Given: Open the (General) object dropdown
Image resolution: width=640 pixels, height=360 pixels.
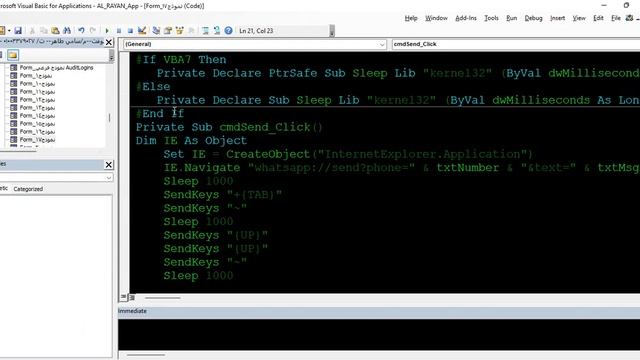Looking at the screenshot, I should [x=255, y=44].
